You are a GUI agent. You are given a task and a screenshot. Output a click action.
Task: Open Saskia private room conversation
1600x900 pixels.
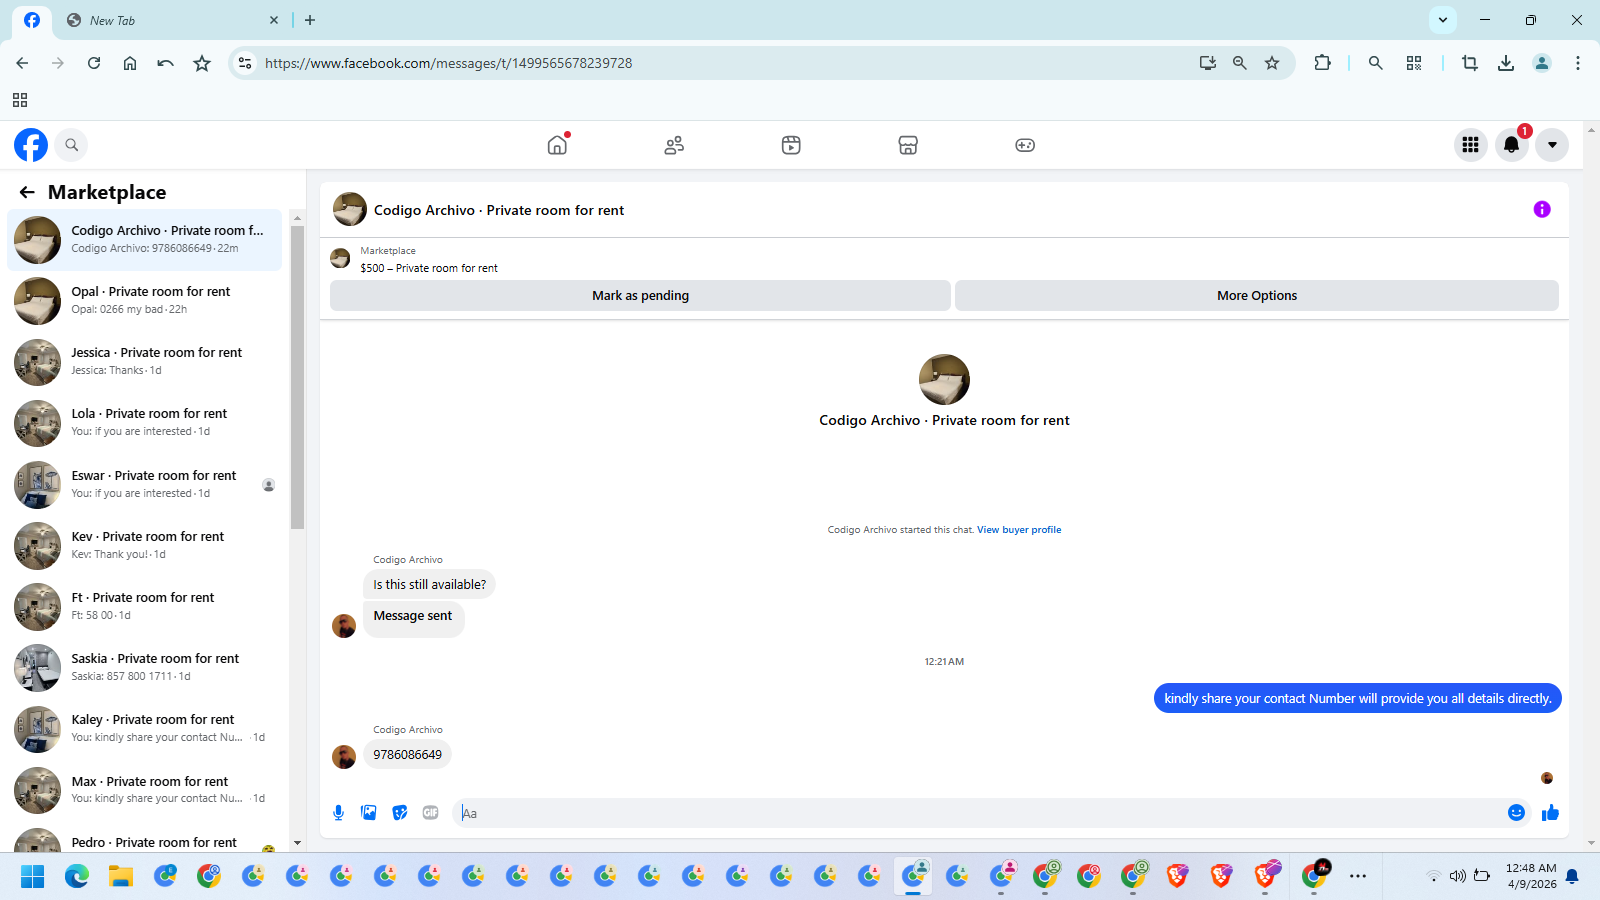point(145,667)
